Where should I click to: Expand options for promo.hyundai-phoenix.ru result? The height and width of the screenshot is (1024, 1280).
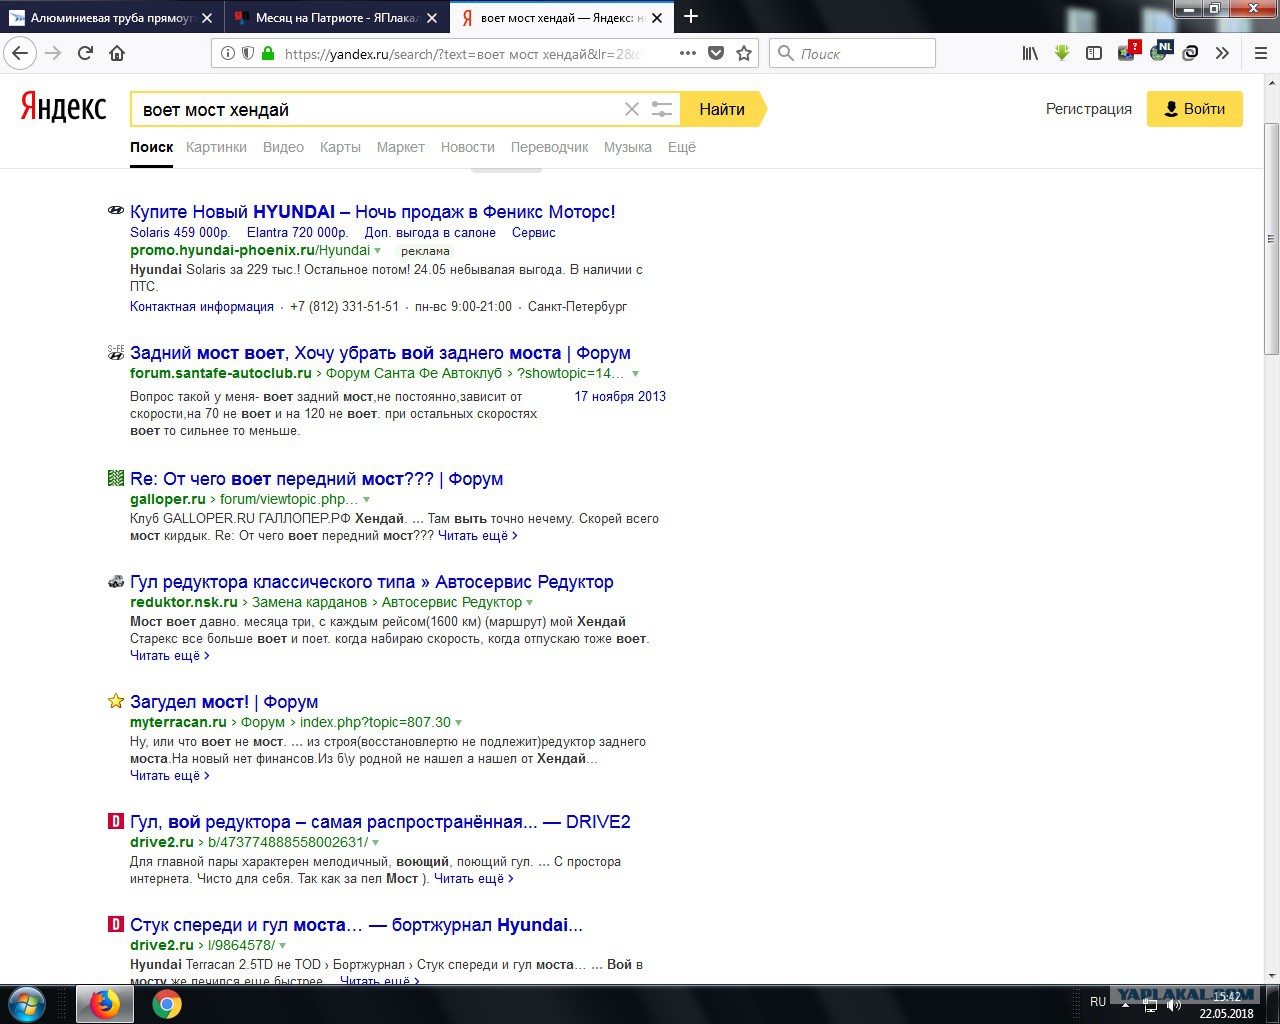378,251
